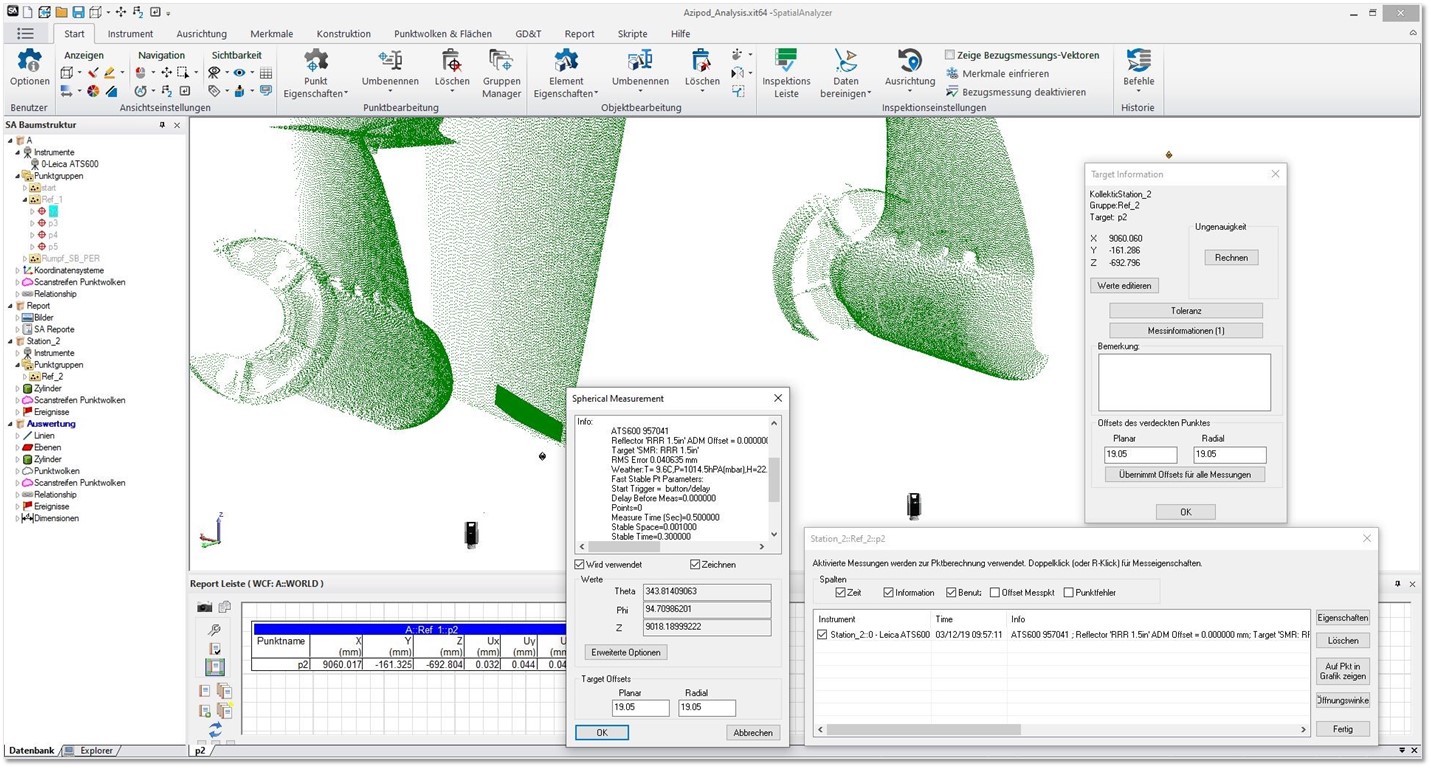Click the Rechnen button in Target Information
The image size is (1431, 768).
[x=1231, y=257]
